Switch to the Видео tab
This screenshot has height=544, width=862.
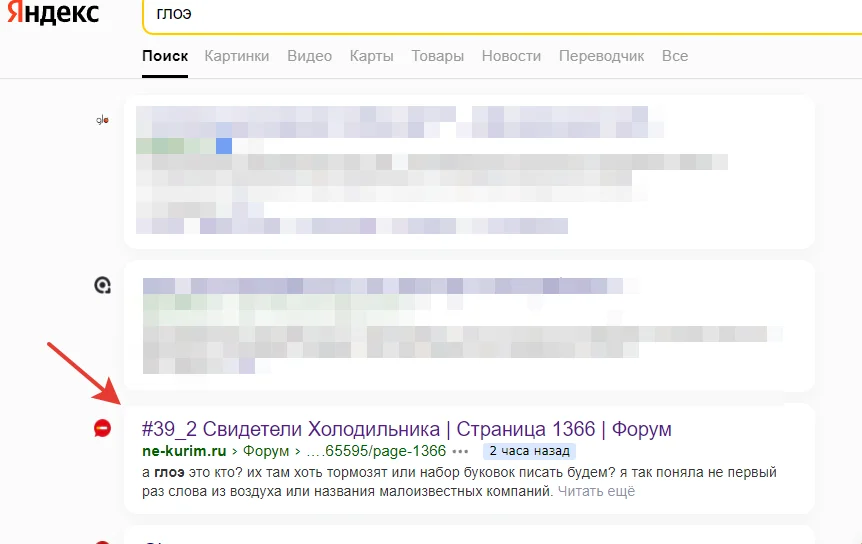tap(310, 56)
